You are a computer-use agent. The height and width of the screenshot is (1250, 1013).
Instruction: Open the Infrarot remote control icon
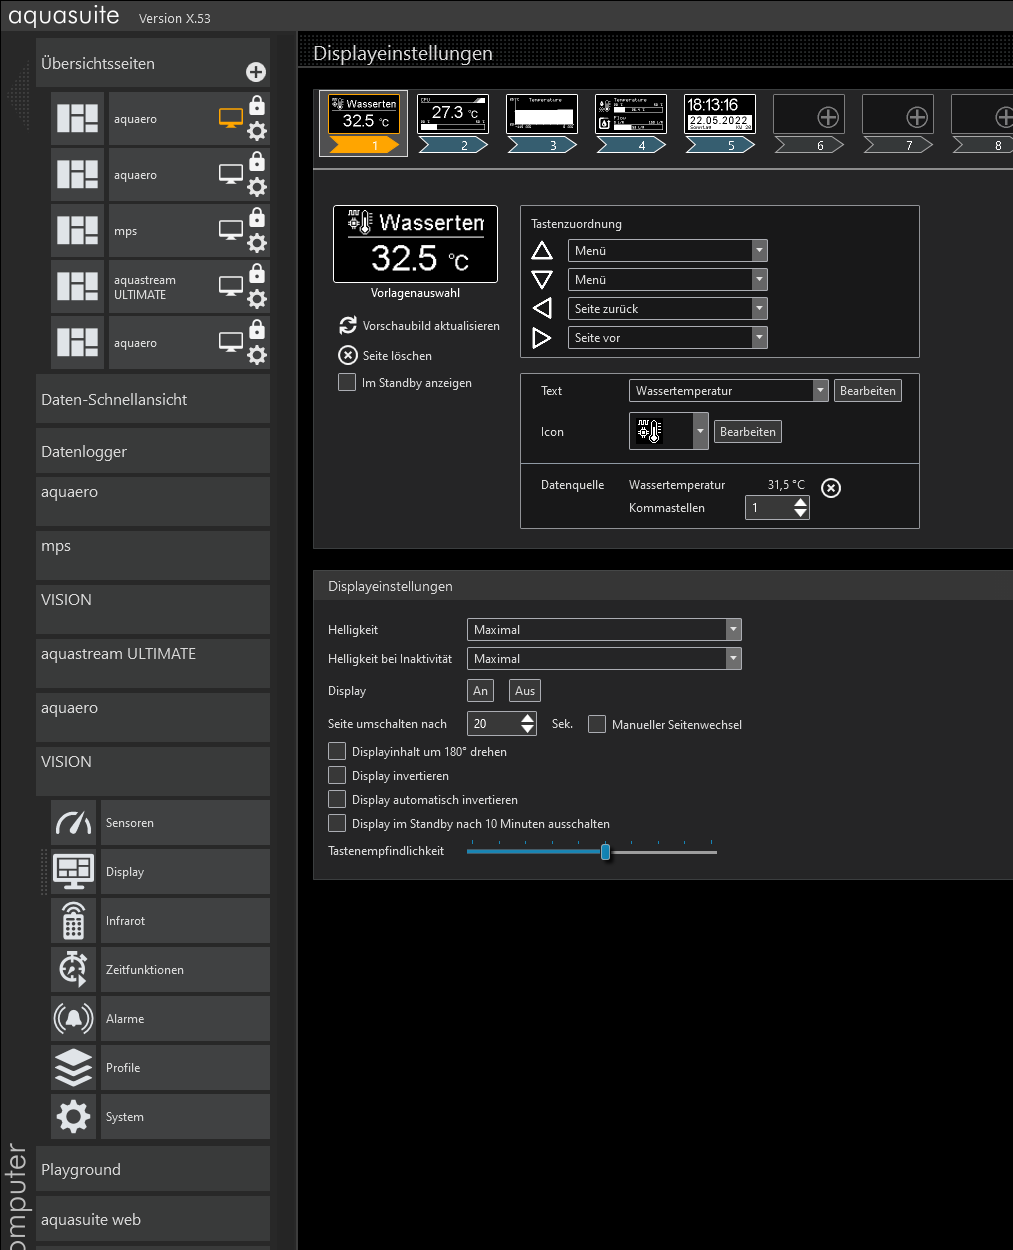click(x=74, y=921)
